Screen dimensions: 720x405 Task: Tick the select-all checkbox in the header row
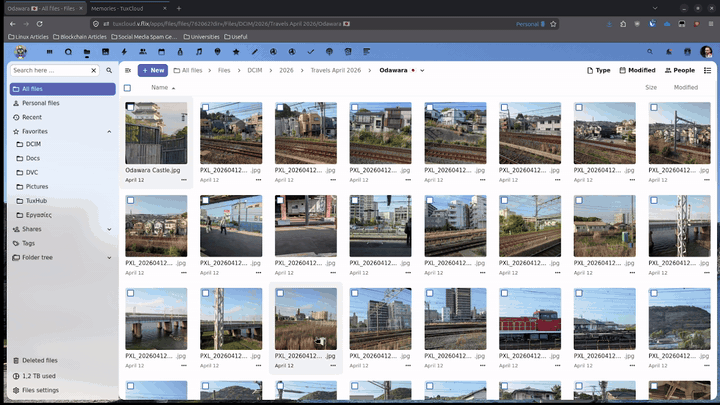pyautogui.click(x=128, y=88)
